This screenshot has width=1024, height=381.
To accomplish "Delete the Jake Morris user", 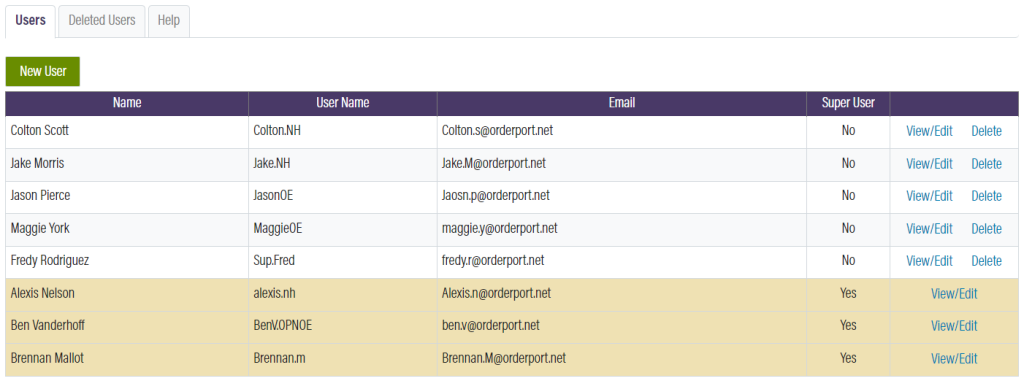I will (x=986, y=163).
